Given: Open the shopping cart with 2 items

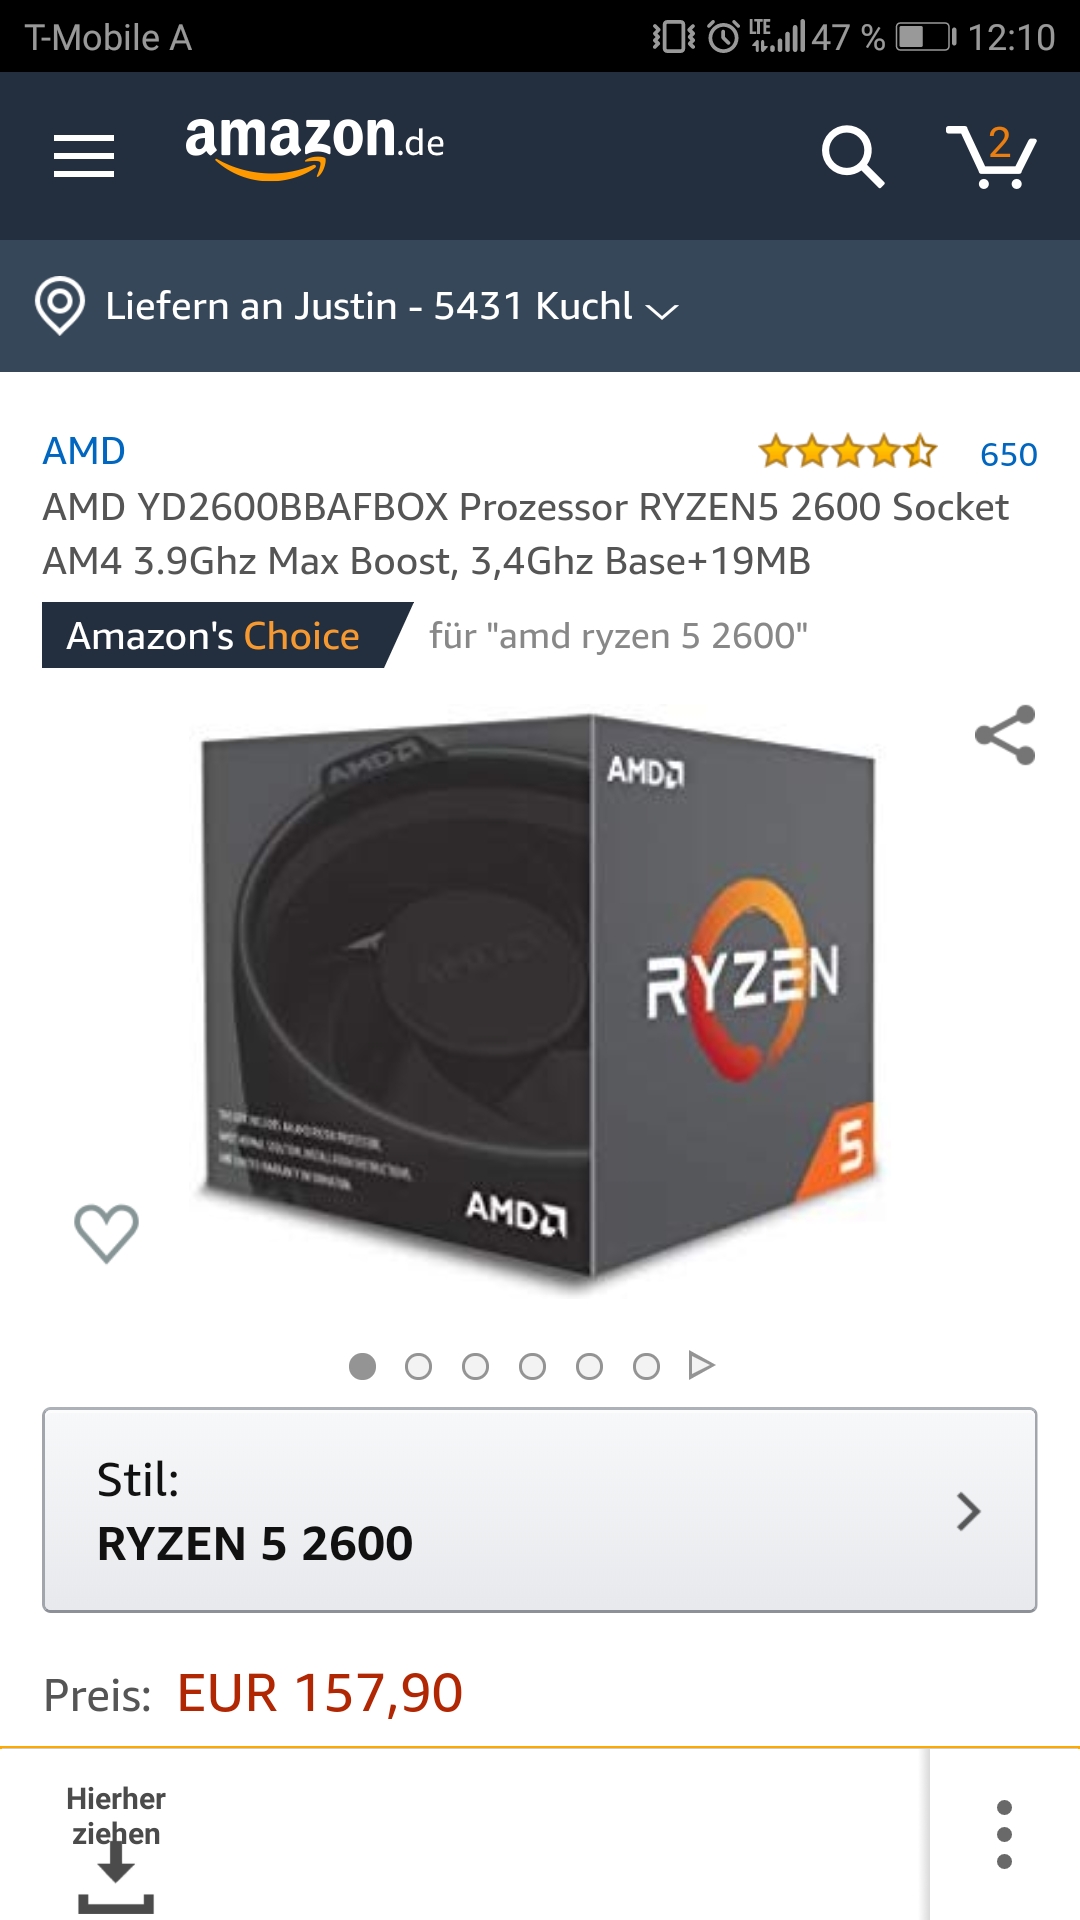Looking at the screenshot, I should click(x=991, y=156).
